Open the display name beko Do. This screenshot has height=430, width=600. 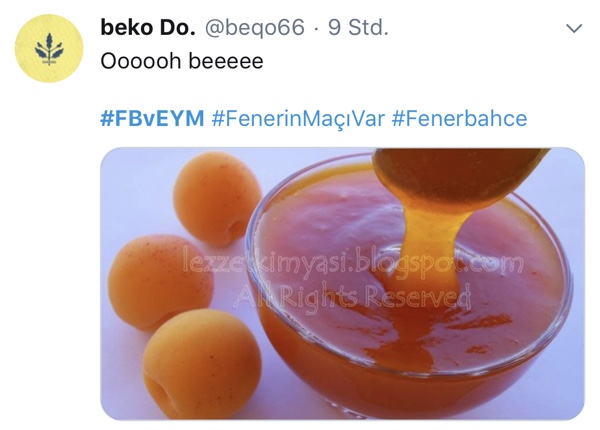tap(148, 28)
